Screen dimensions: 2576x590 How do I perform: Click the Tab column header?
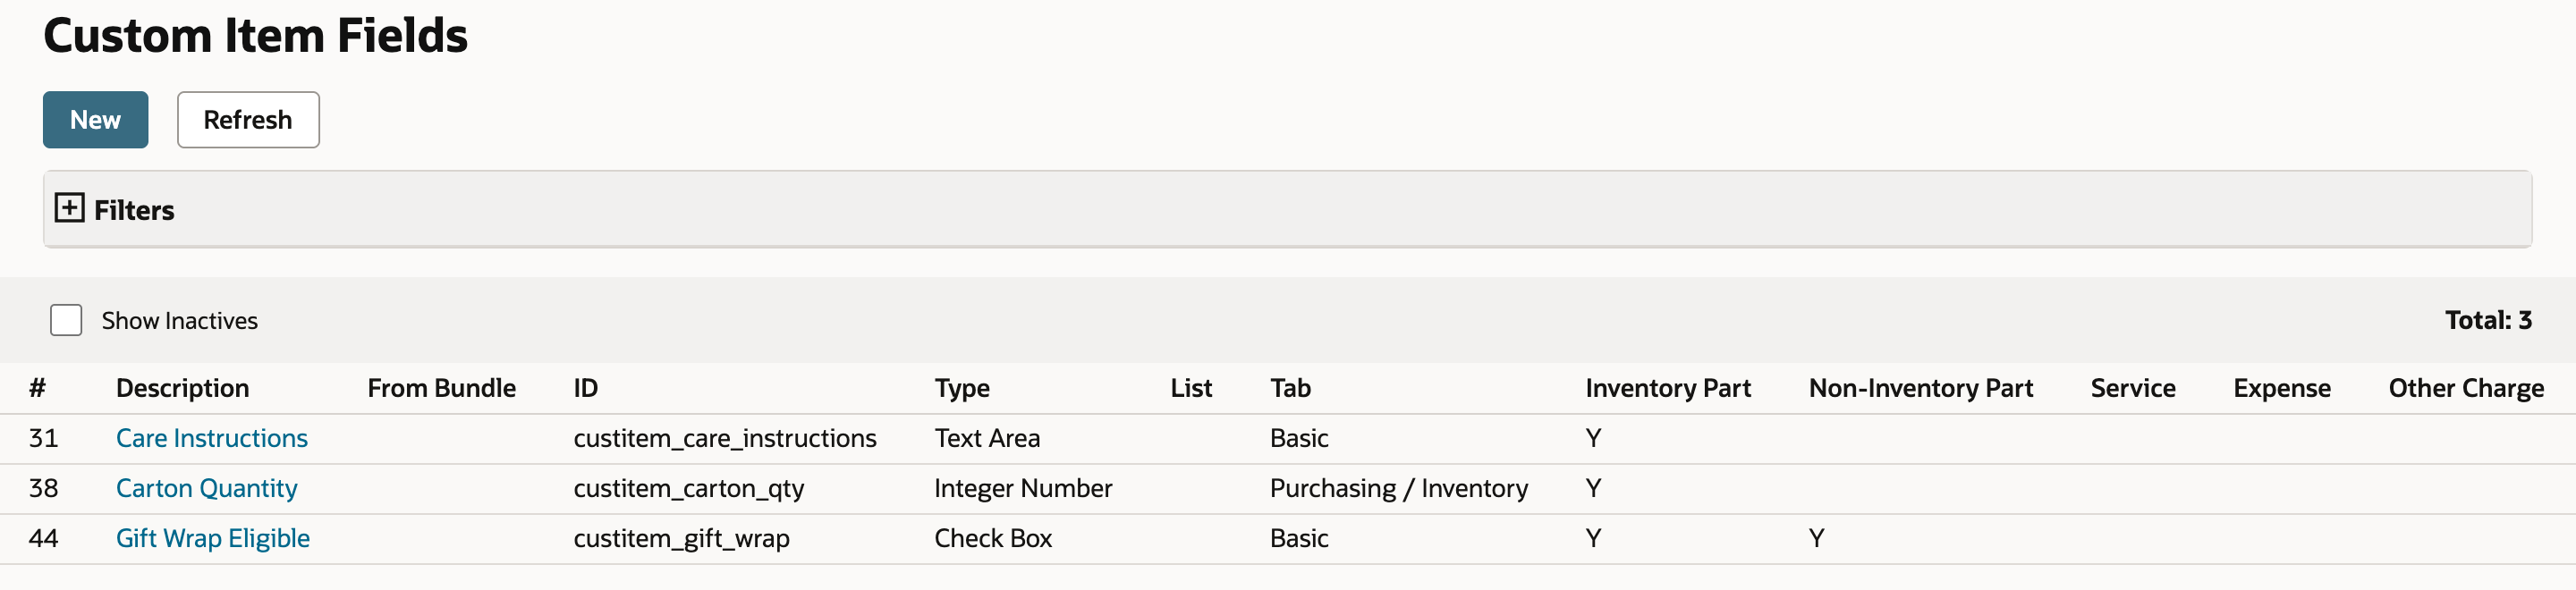tap(1290, 388)
